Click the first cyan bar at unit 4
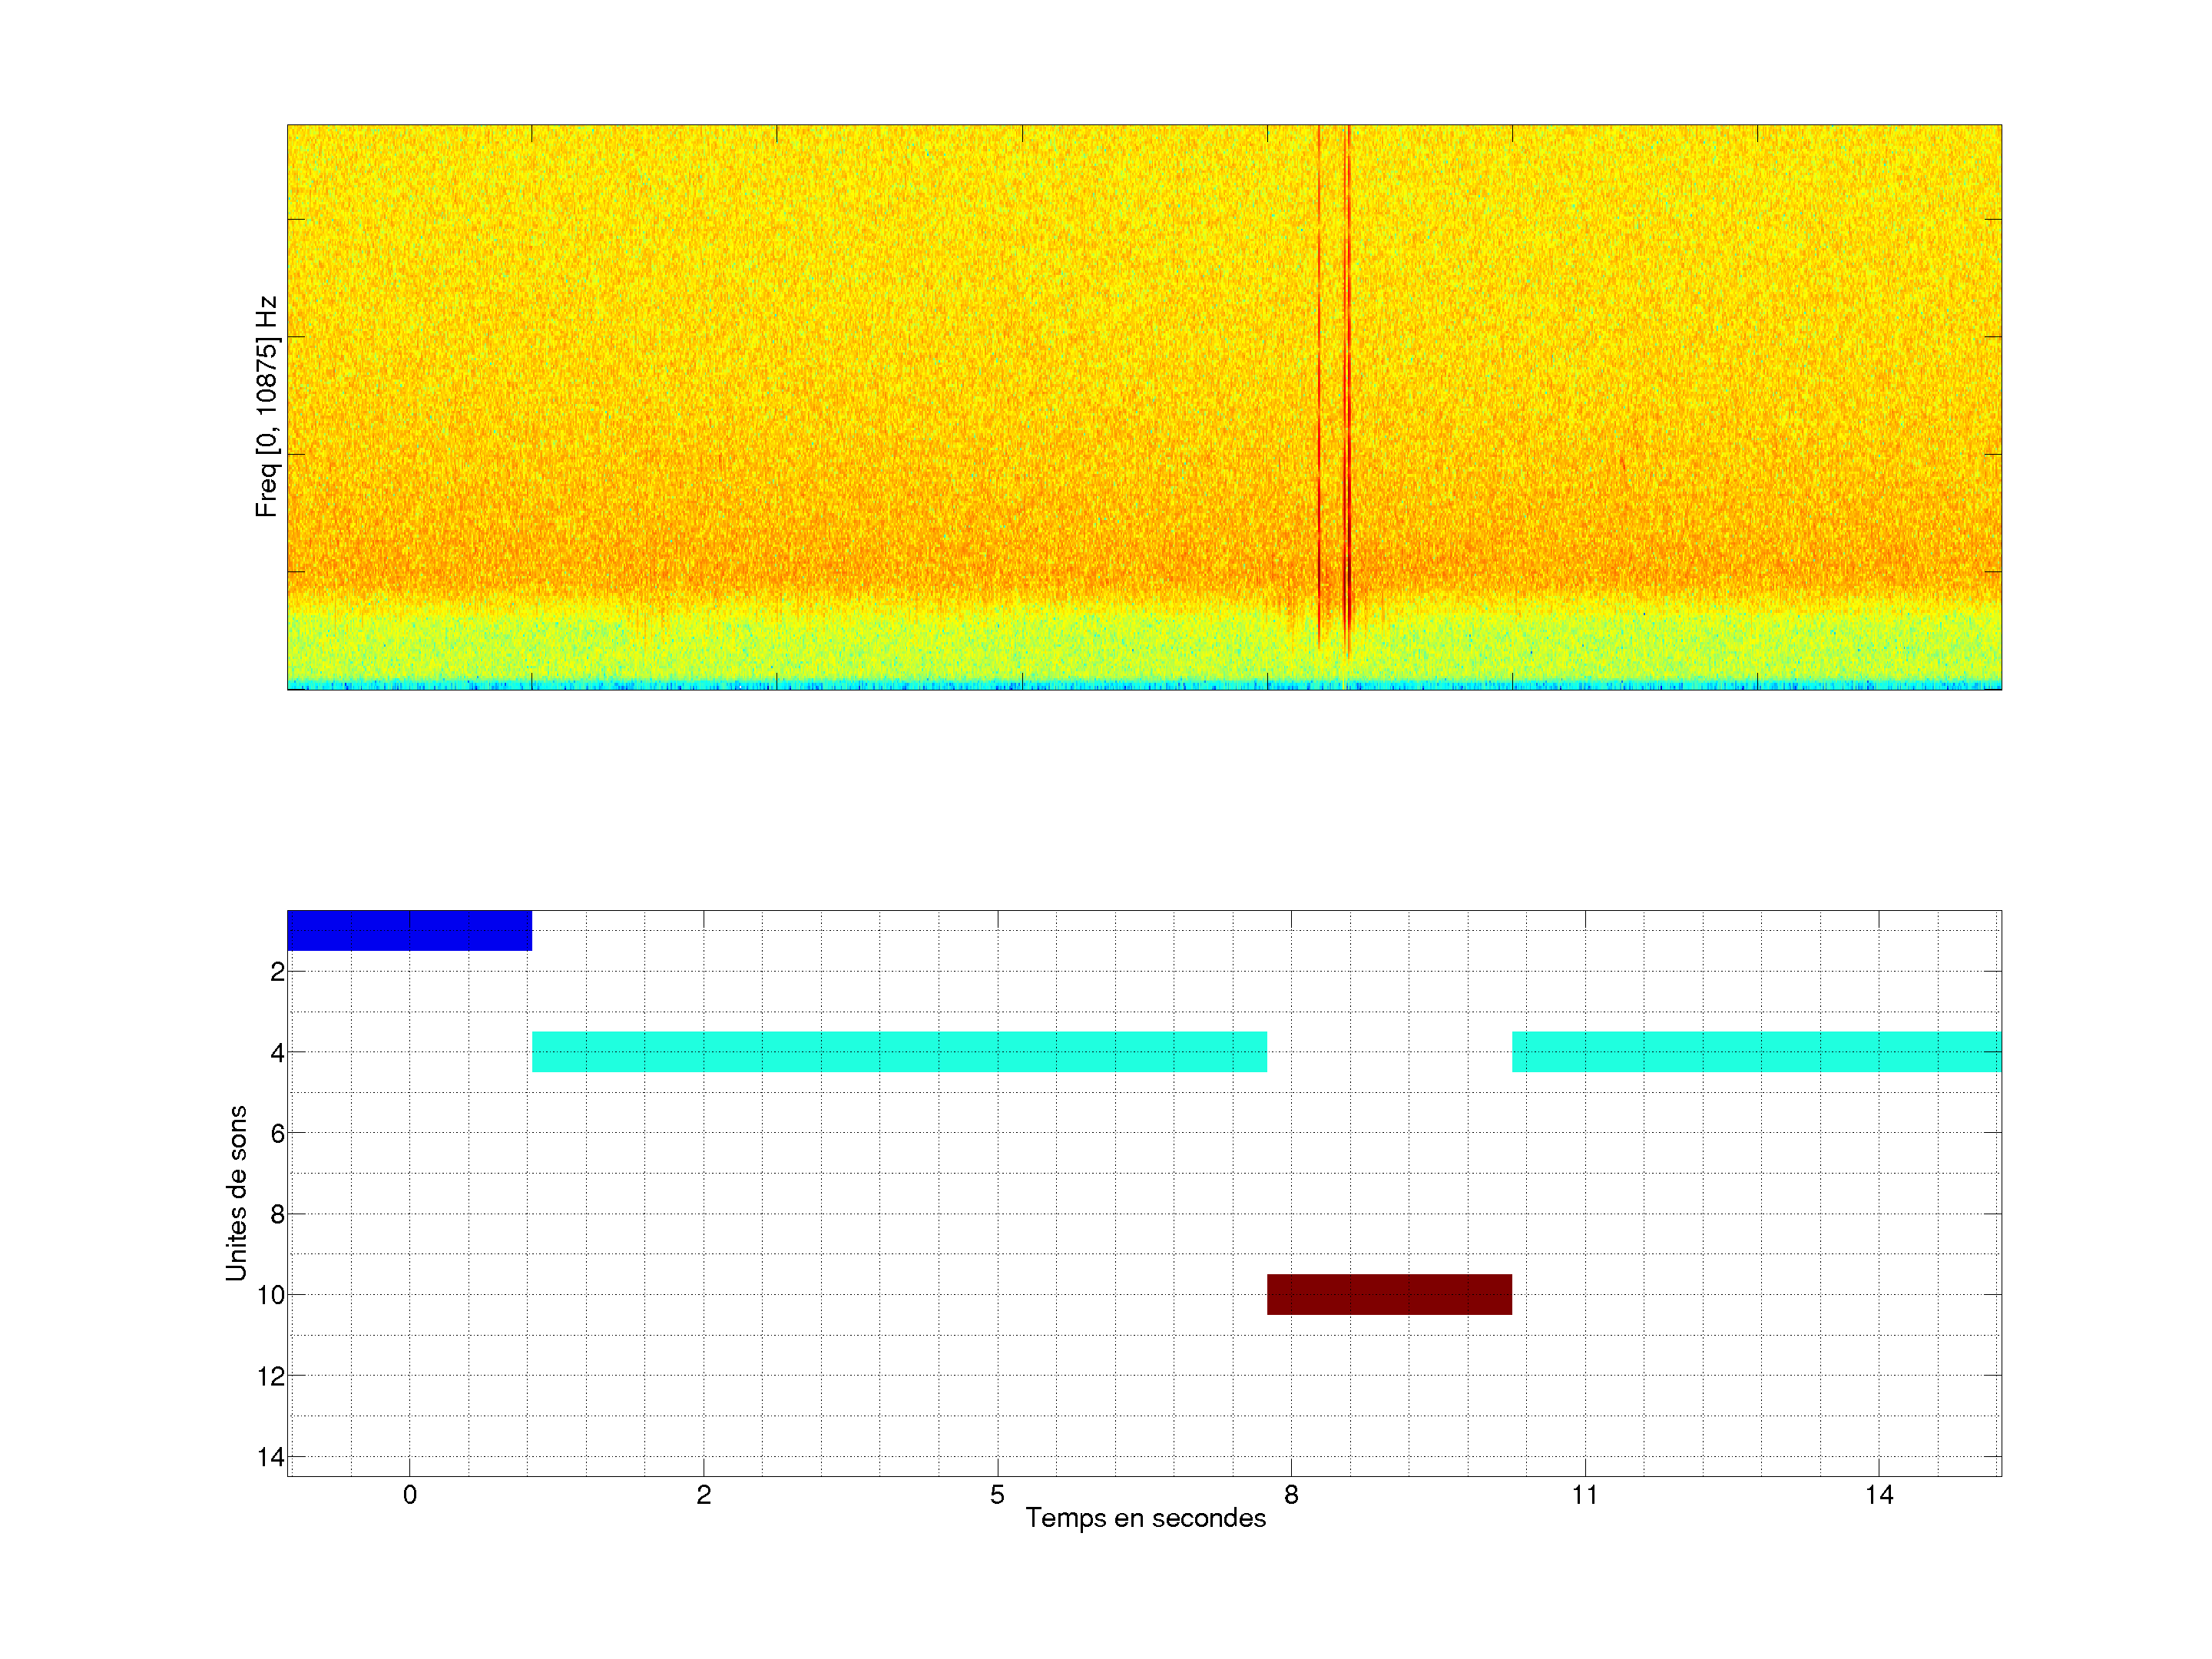This screenshot has height=1659, width=2212. tap(899, 1052)
